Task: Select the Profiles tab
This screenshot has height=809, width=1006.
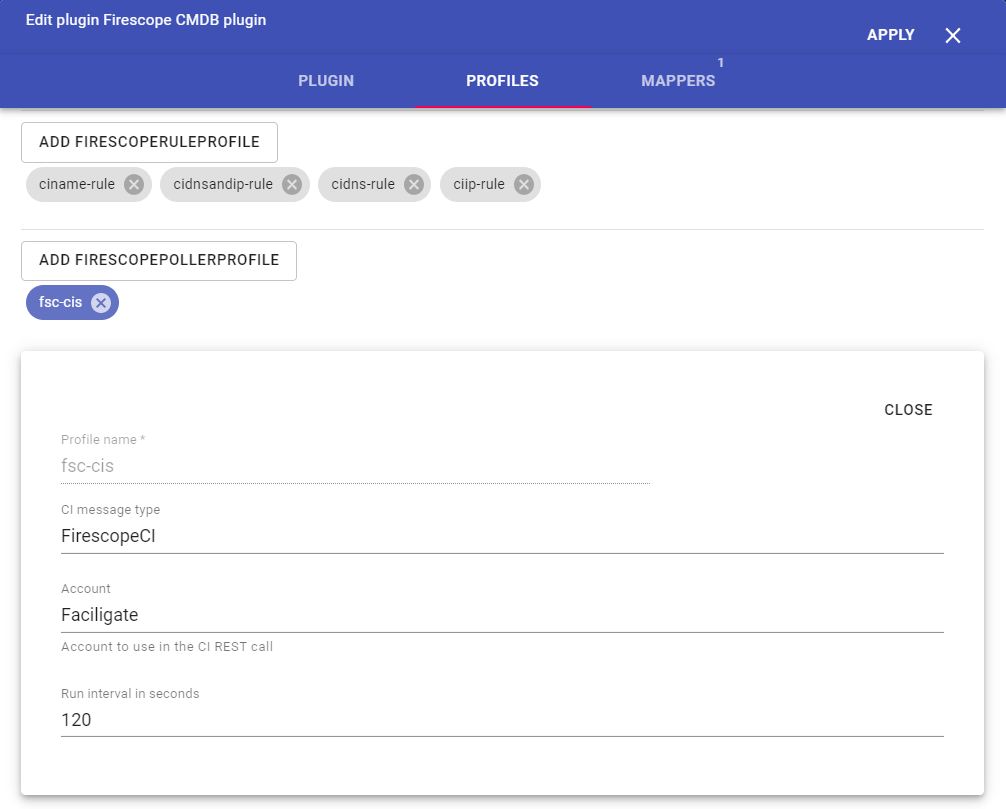Action: click(502, 81)
